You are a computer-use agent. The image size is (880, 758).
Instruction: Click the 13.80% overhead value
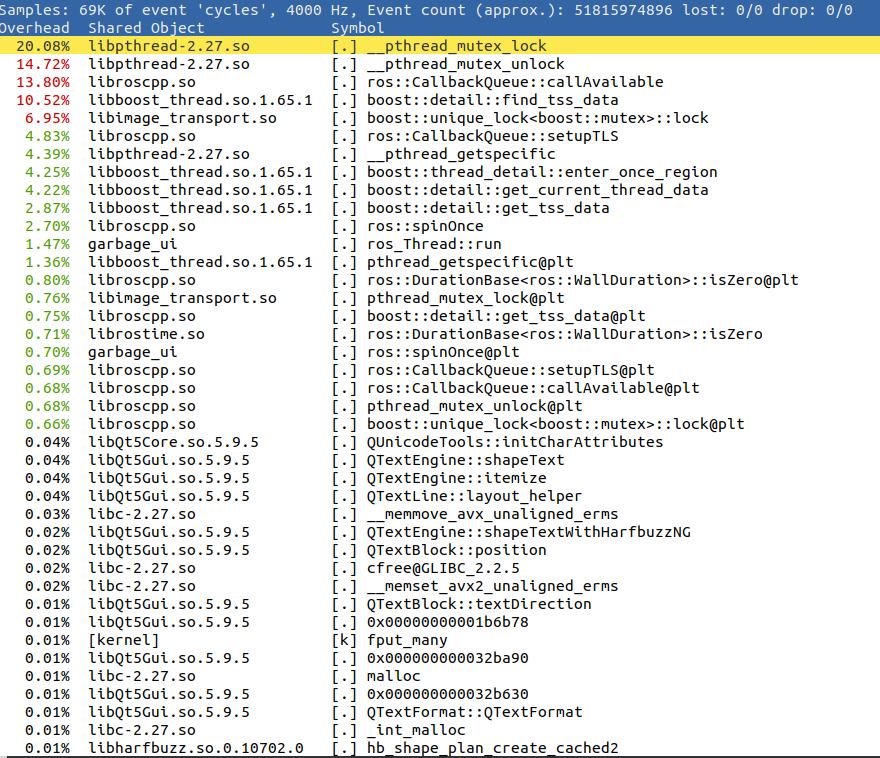pos(43,82)
